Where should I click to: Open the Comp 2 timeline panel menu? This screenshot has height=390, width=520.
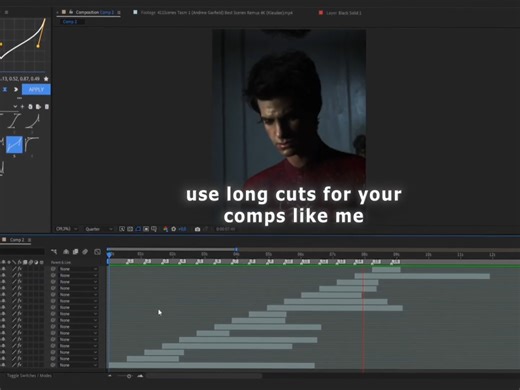[29, 240]
